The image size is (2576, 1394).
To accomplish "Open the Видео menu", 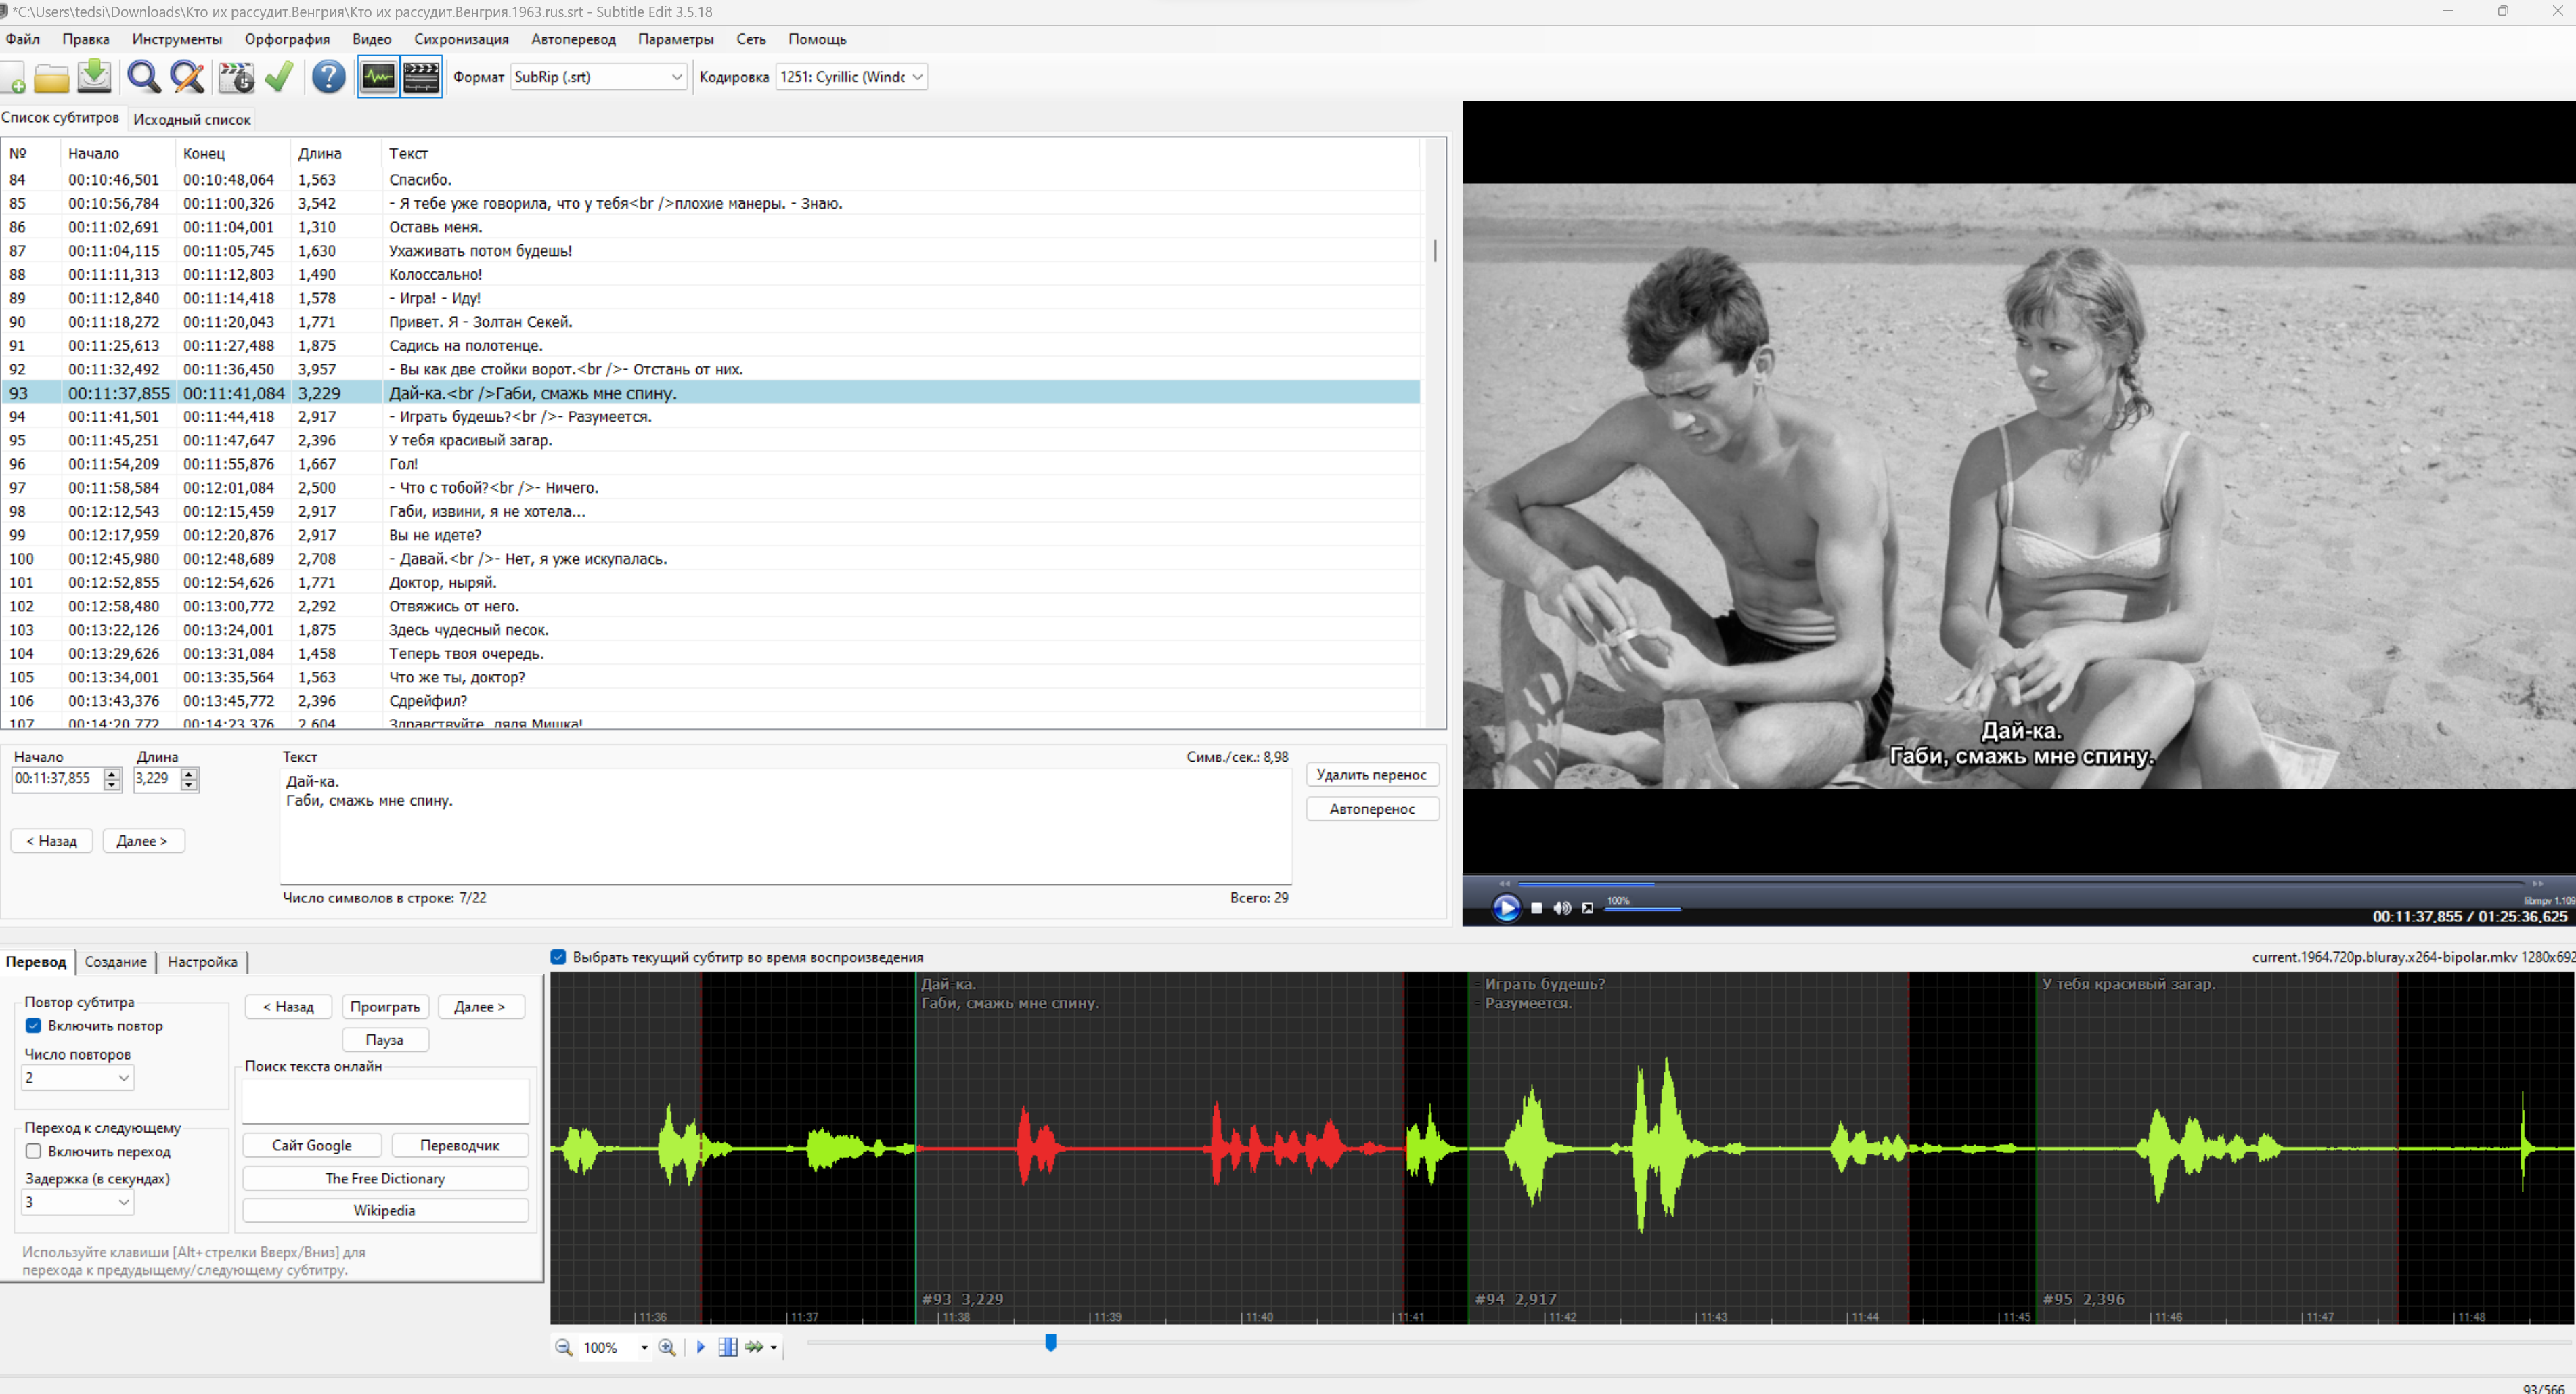I will point(372,39).
